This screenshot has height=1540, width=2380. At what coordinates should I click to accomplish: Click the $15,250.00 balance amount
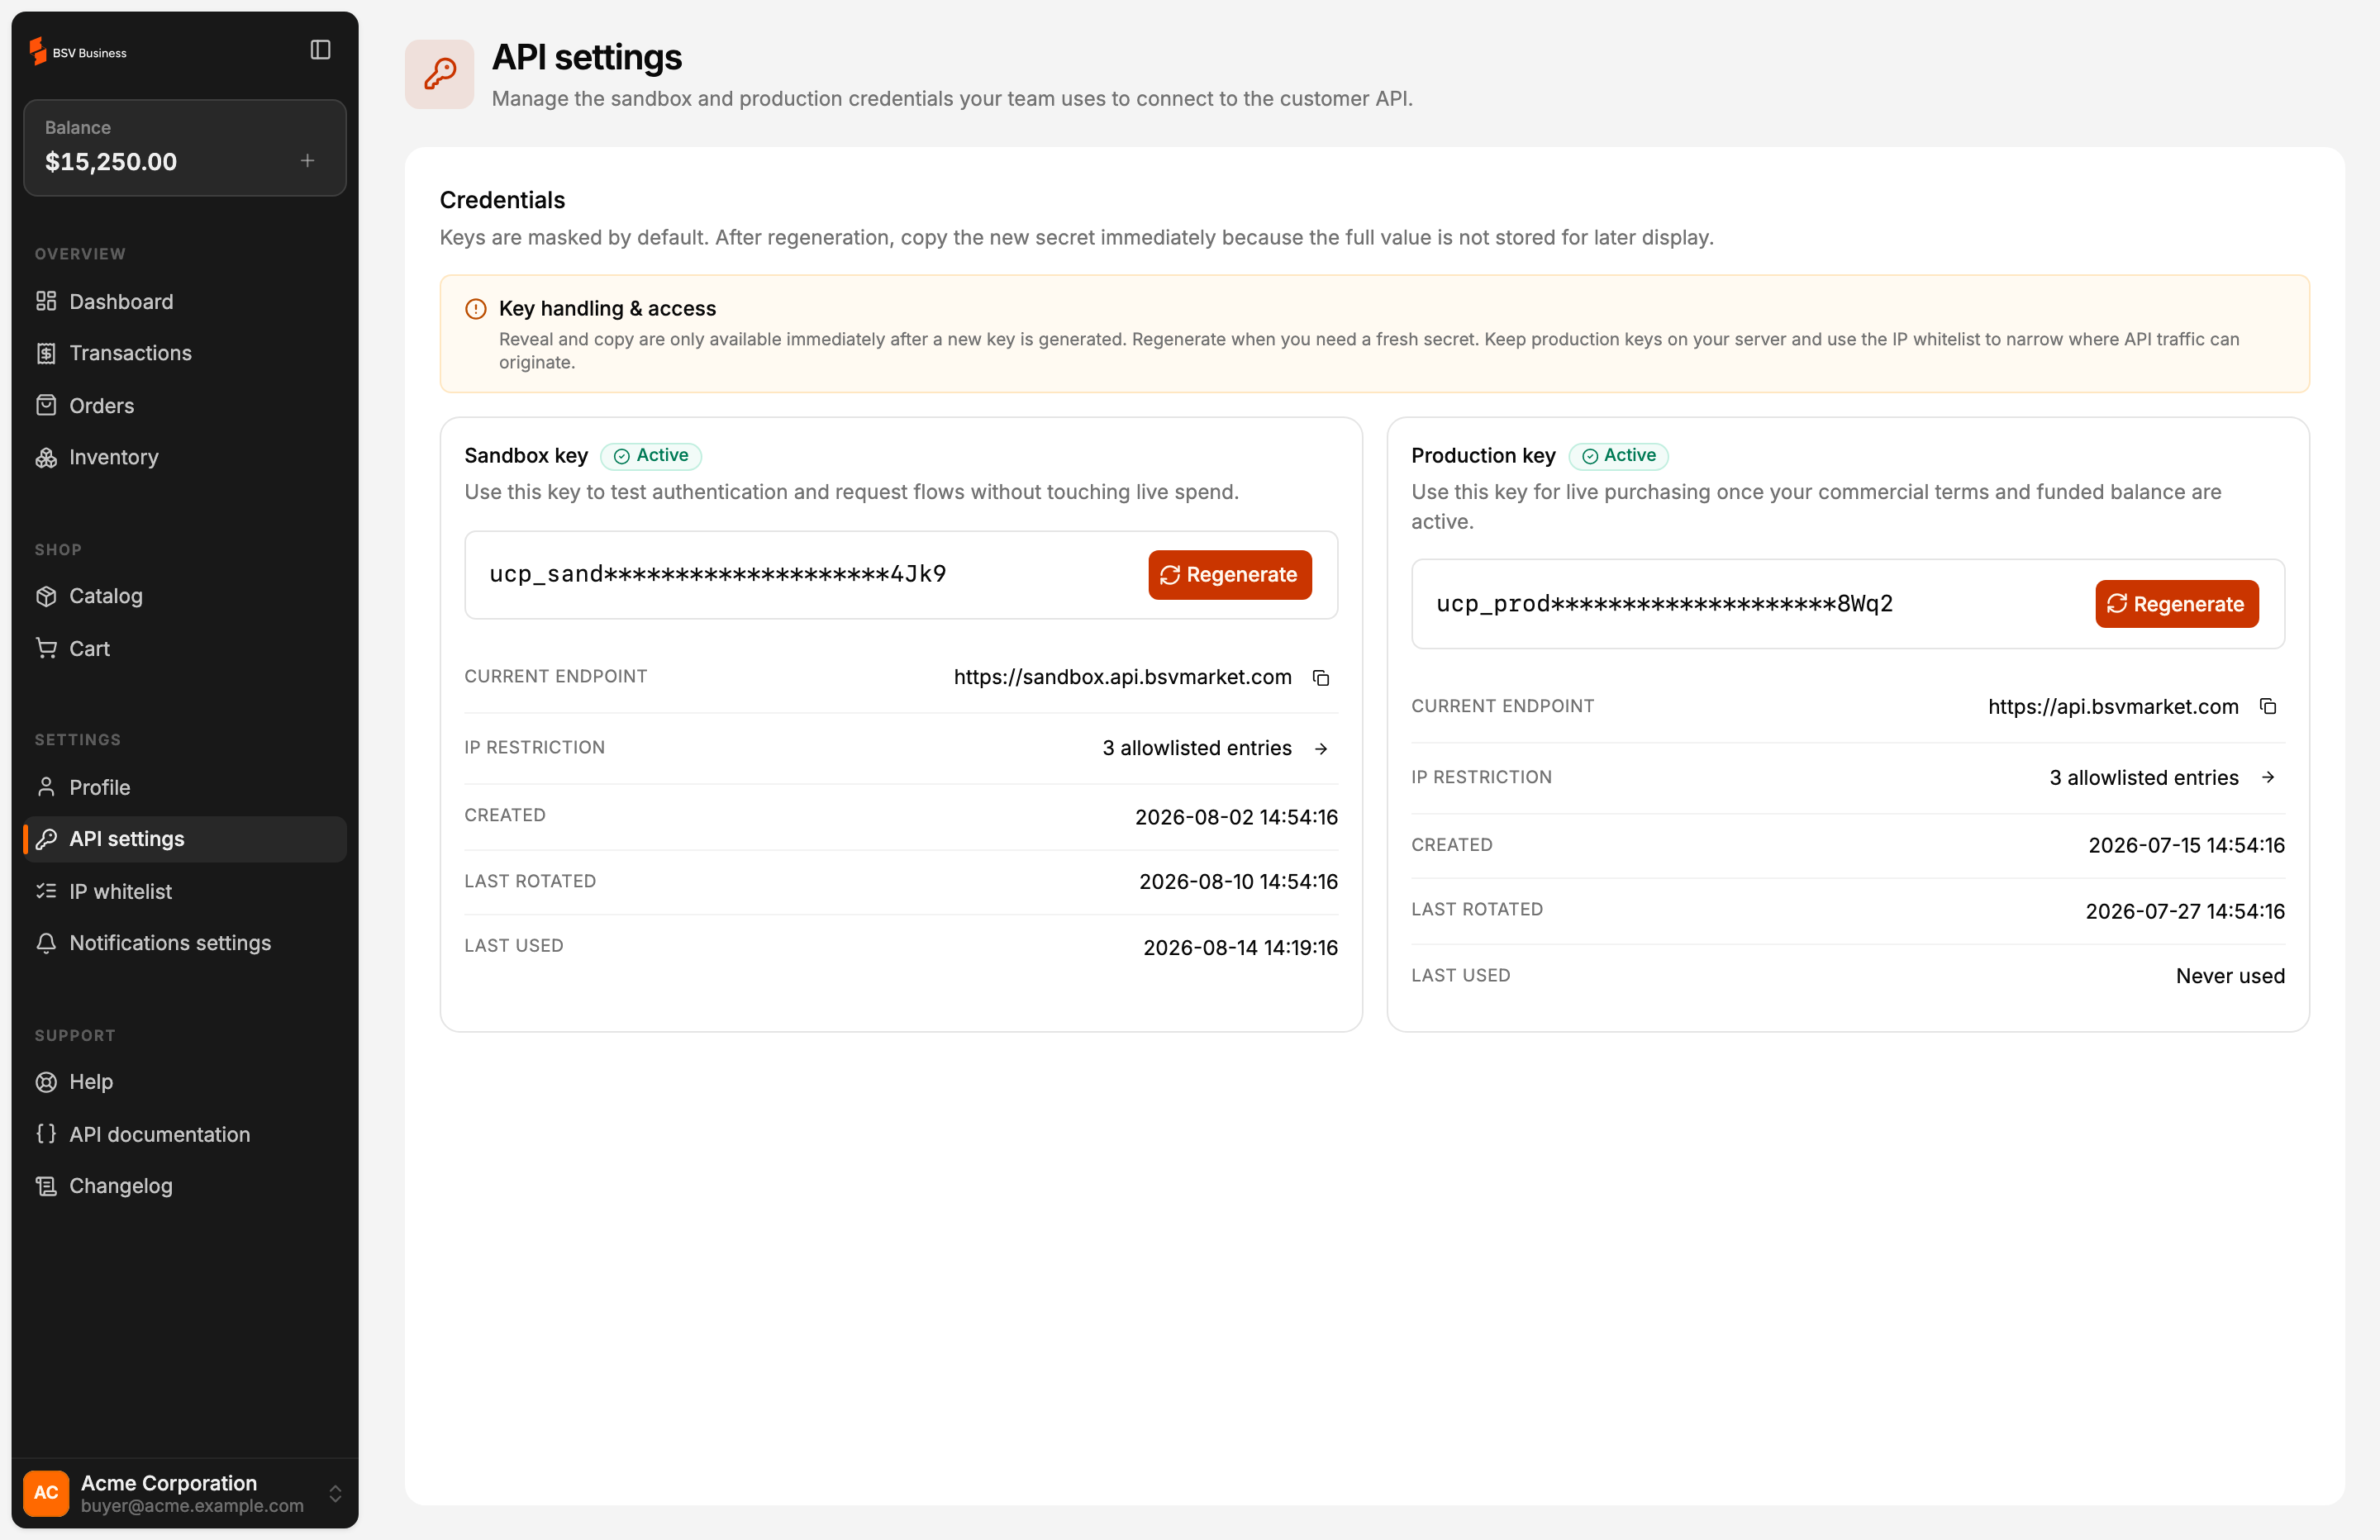click(x=111, y=161)
